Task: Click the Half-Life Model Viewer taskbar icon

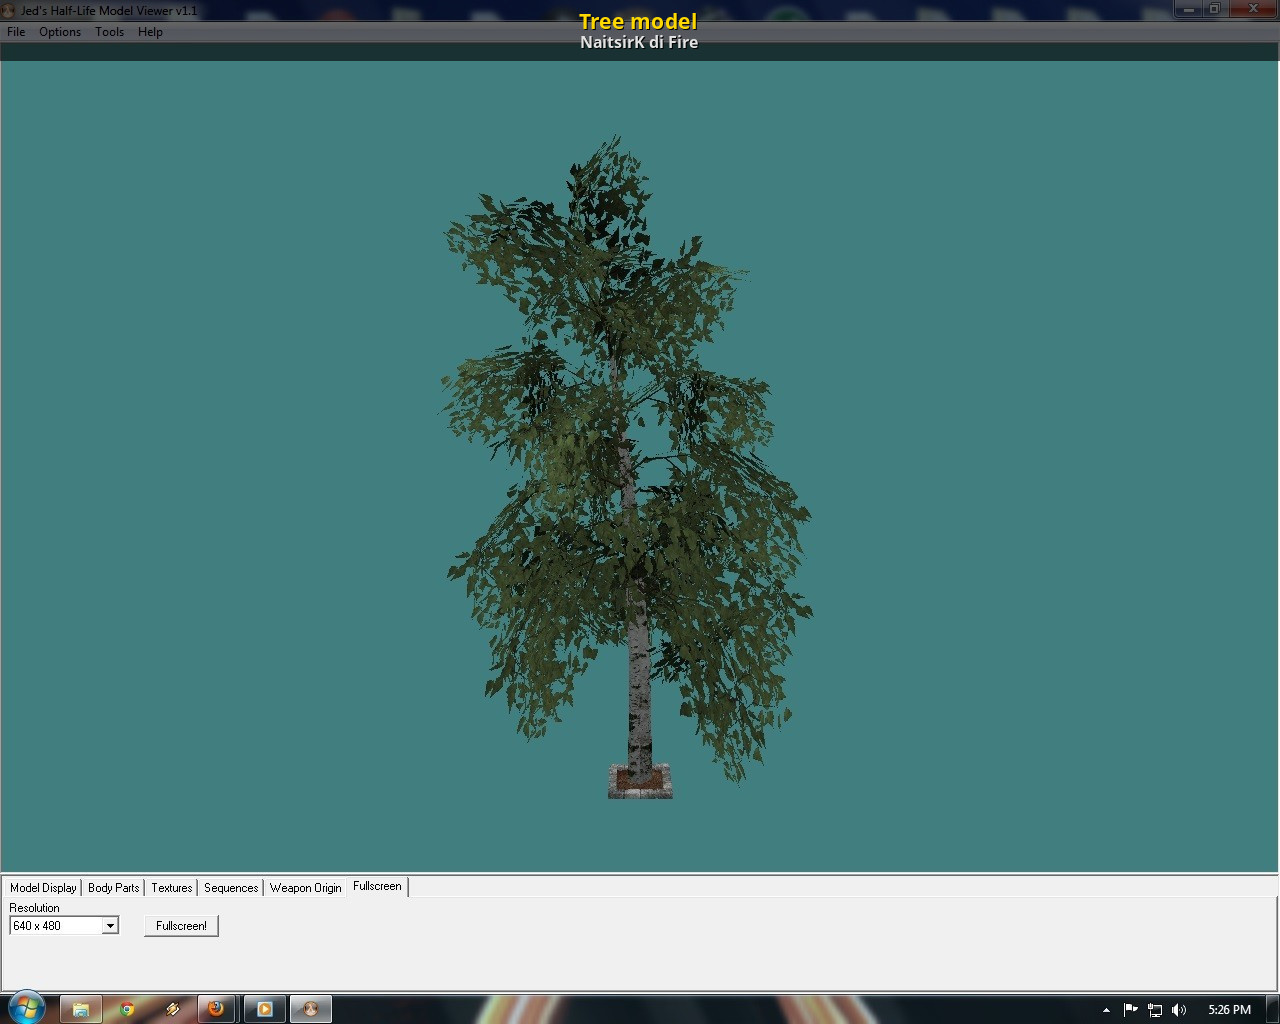Action: 311,1009
